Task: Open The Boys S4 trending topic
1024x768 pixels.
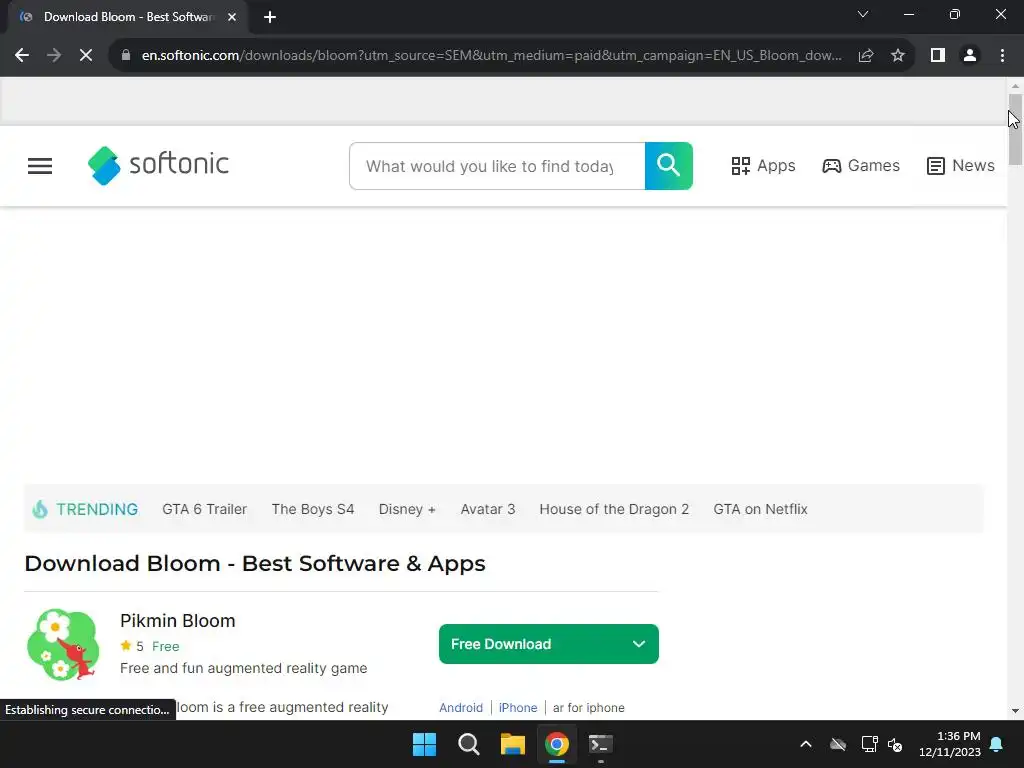Action: [x=313, y=509]
